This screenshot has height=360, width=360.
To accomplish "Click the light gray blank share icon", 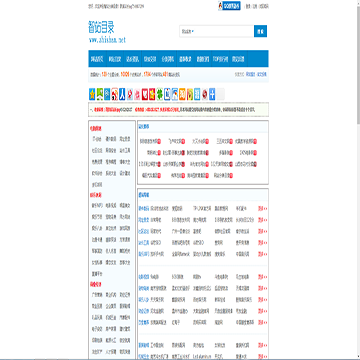I will 220,94.
